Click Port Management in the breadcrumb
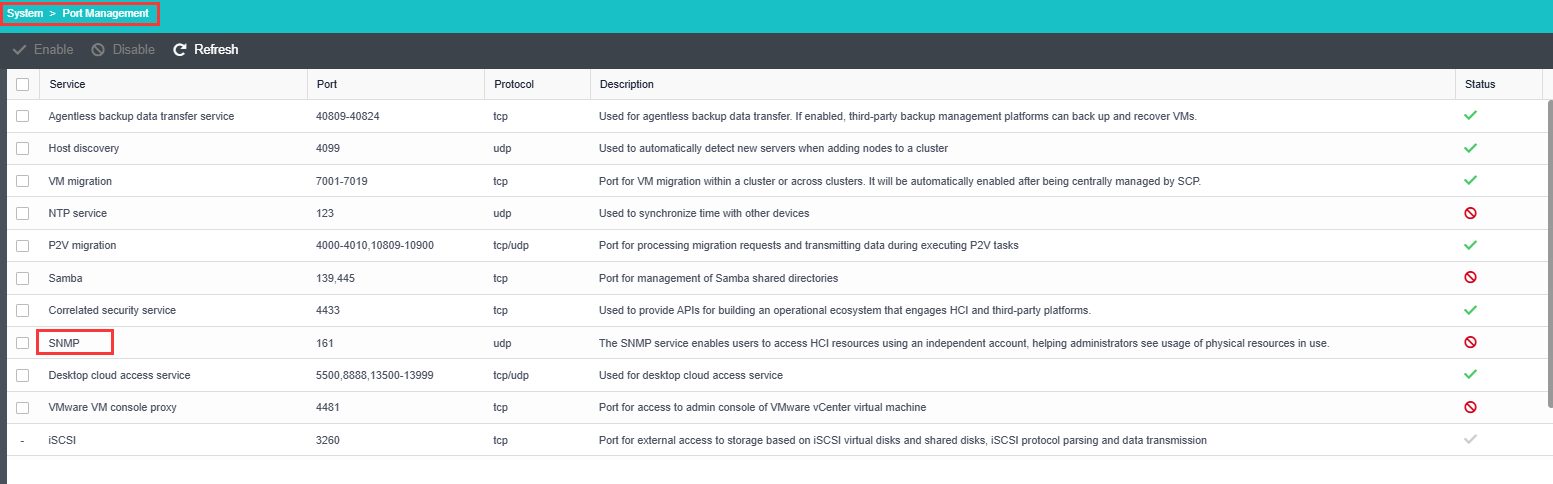 (105, 14)
